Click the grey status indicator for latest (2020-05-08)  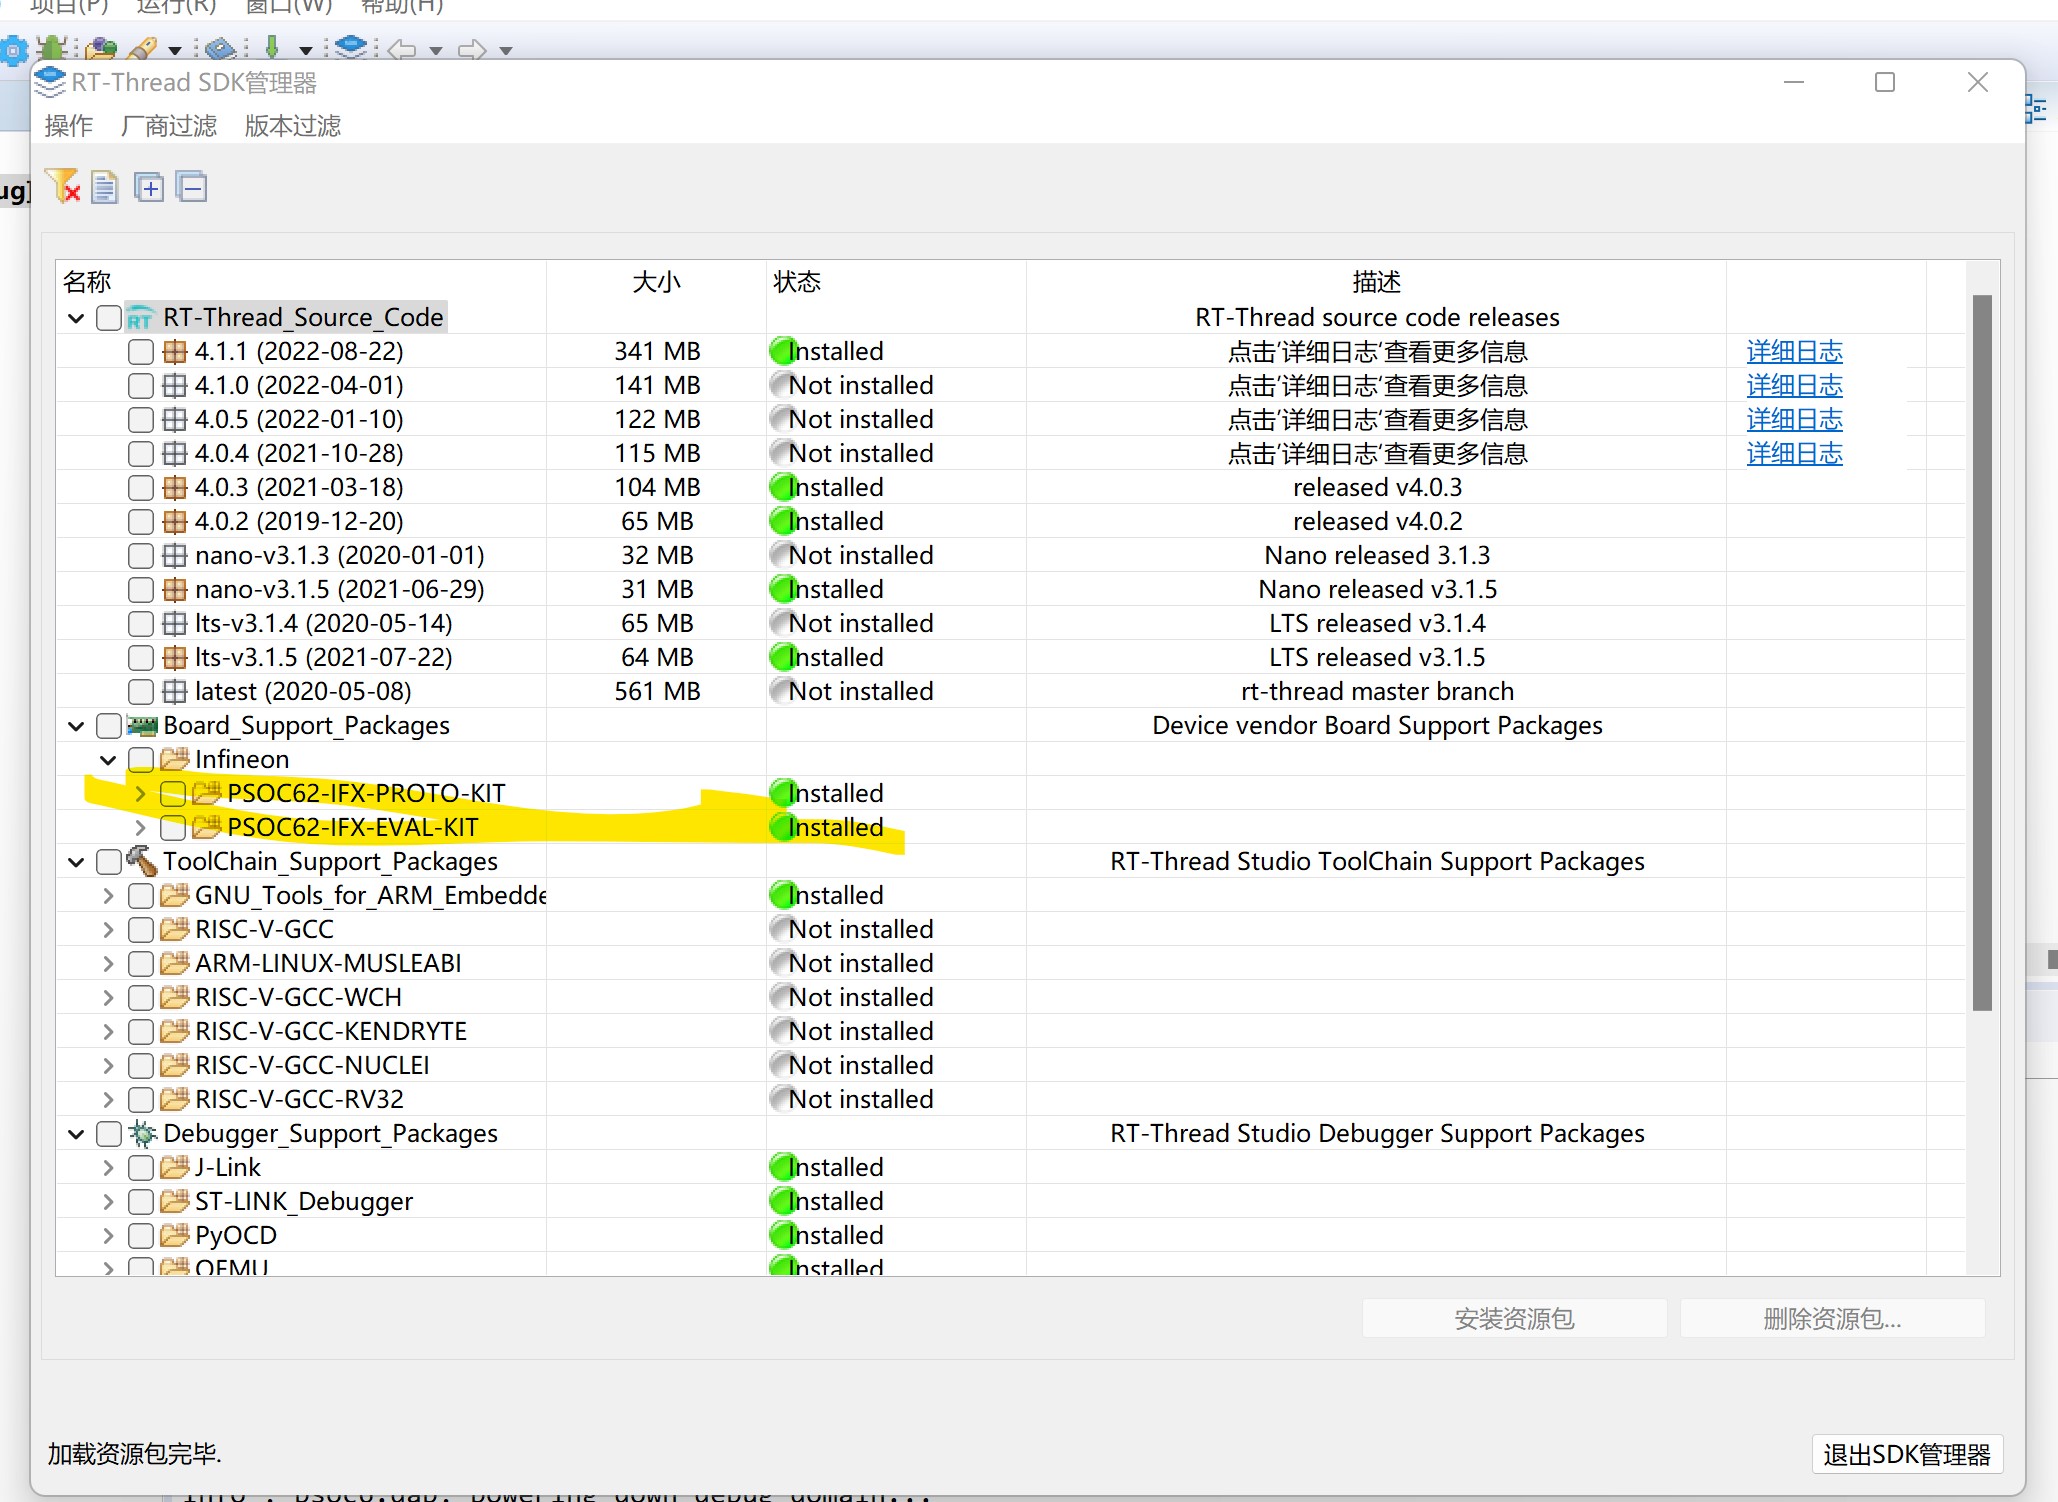point(783,691)
